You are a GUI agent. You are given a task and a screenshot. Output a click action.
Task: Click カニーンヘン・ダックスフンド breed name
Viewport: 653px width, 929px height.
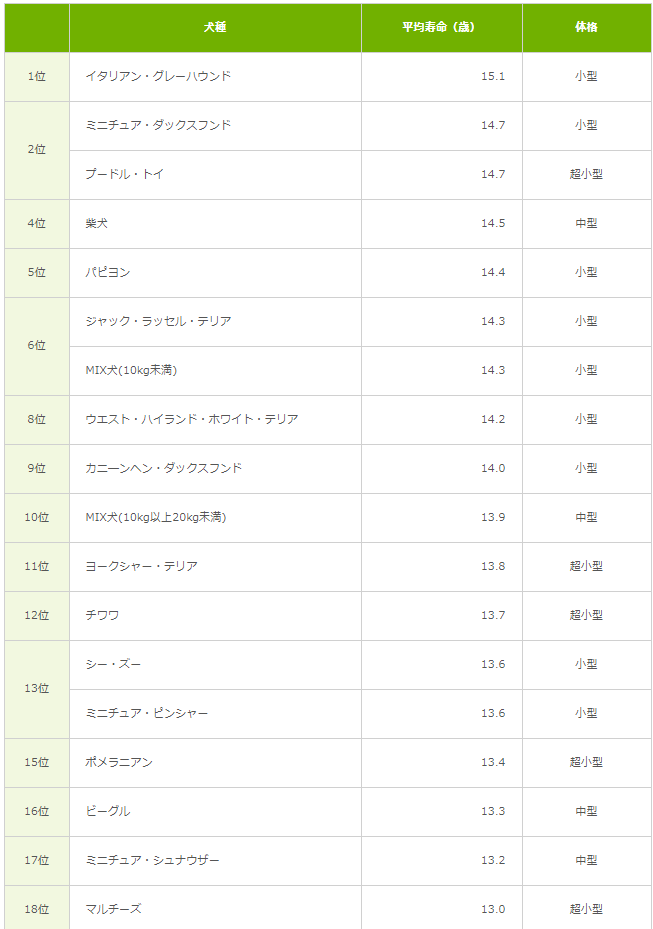click(164, 468)
